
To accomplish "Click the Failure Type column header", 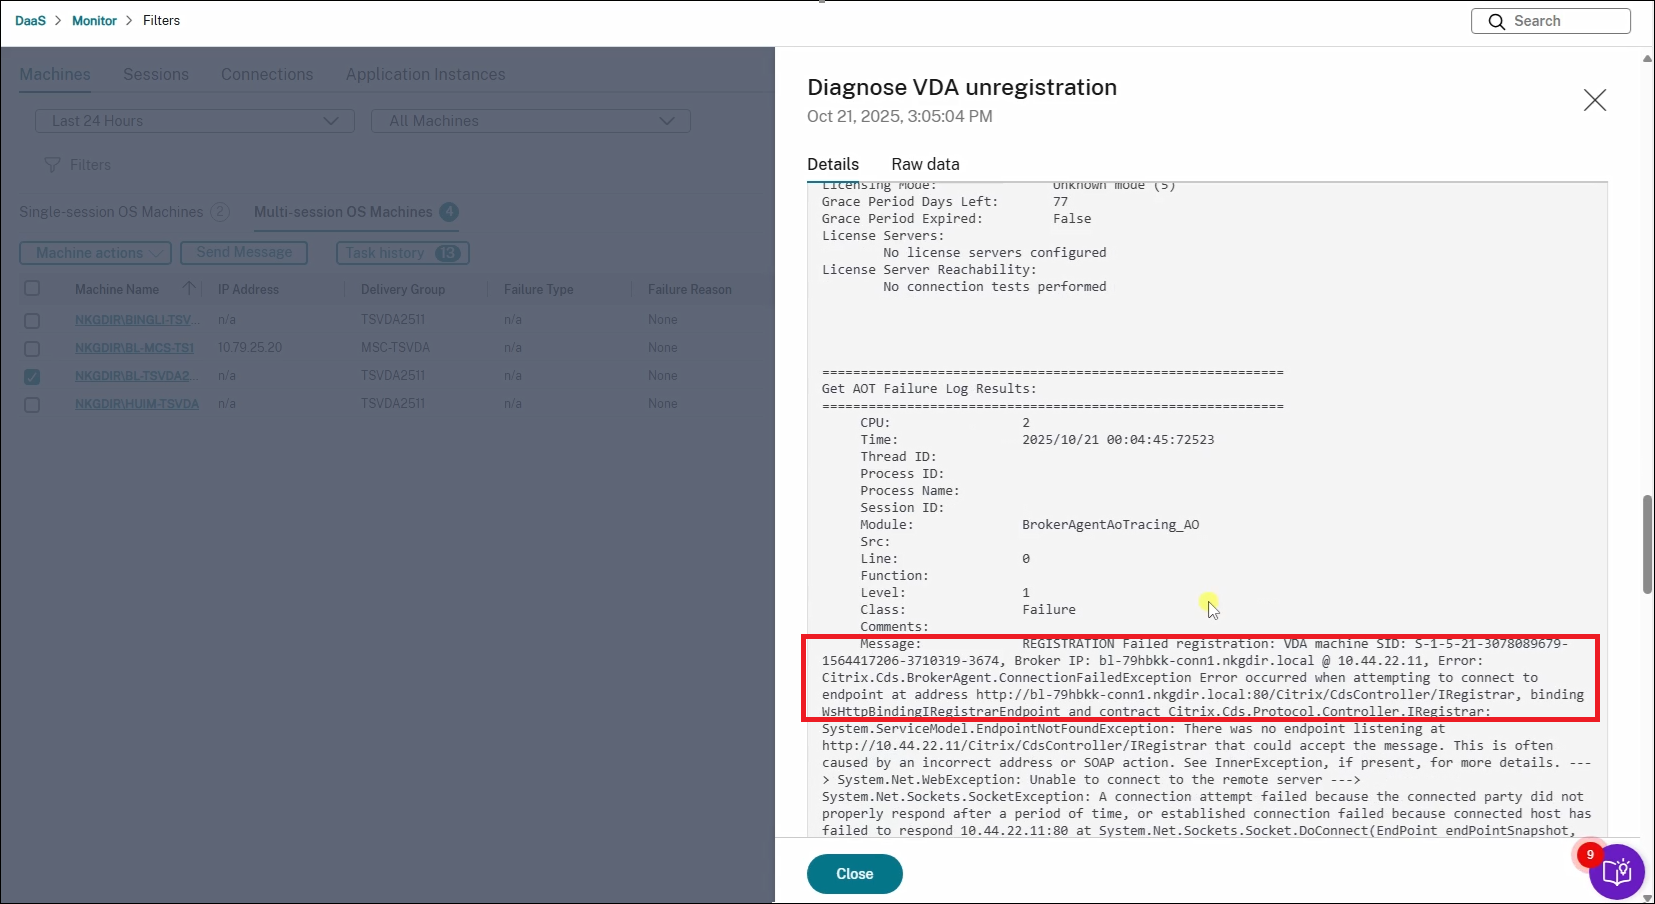I will click(539, 289).
